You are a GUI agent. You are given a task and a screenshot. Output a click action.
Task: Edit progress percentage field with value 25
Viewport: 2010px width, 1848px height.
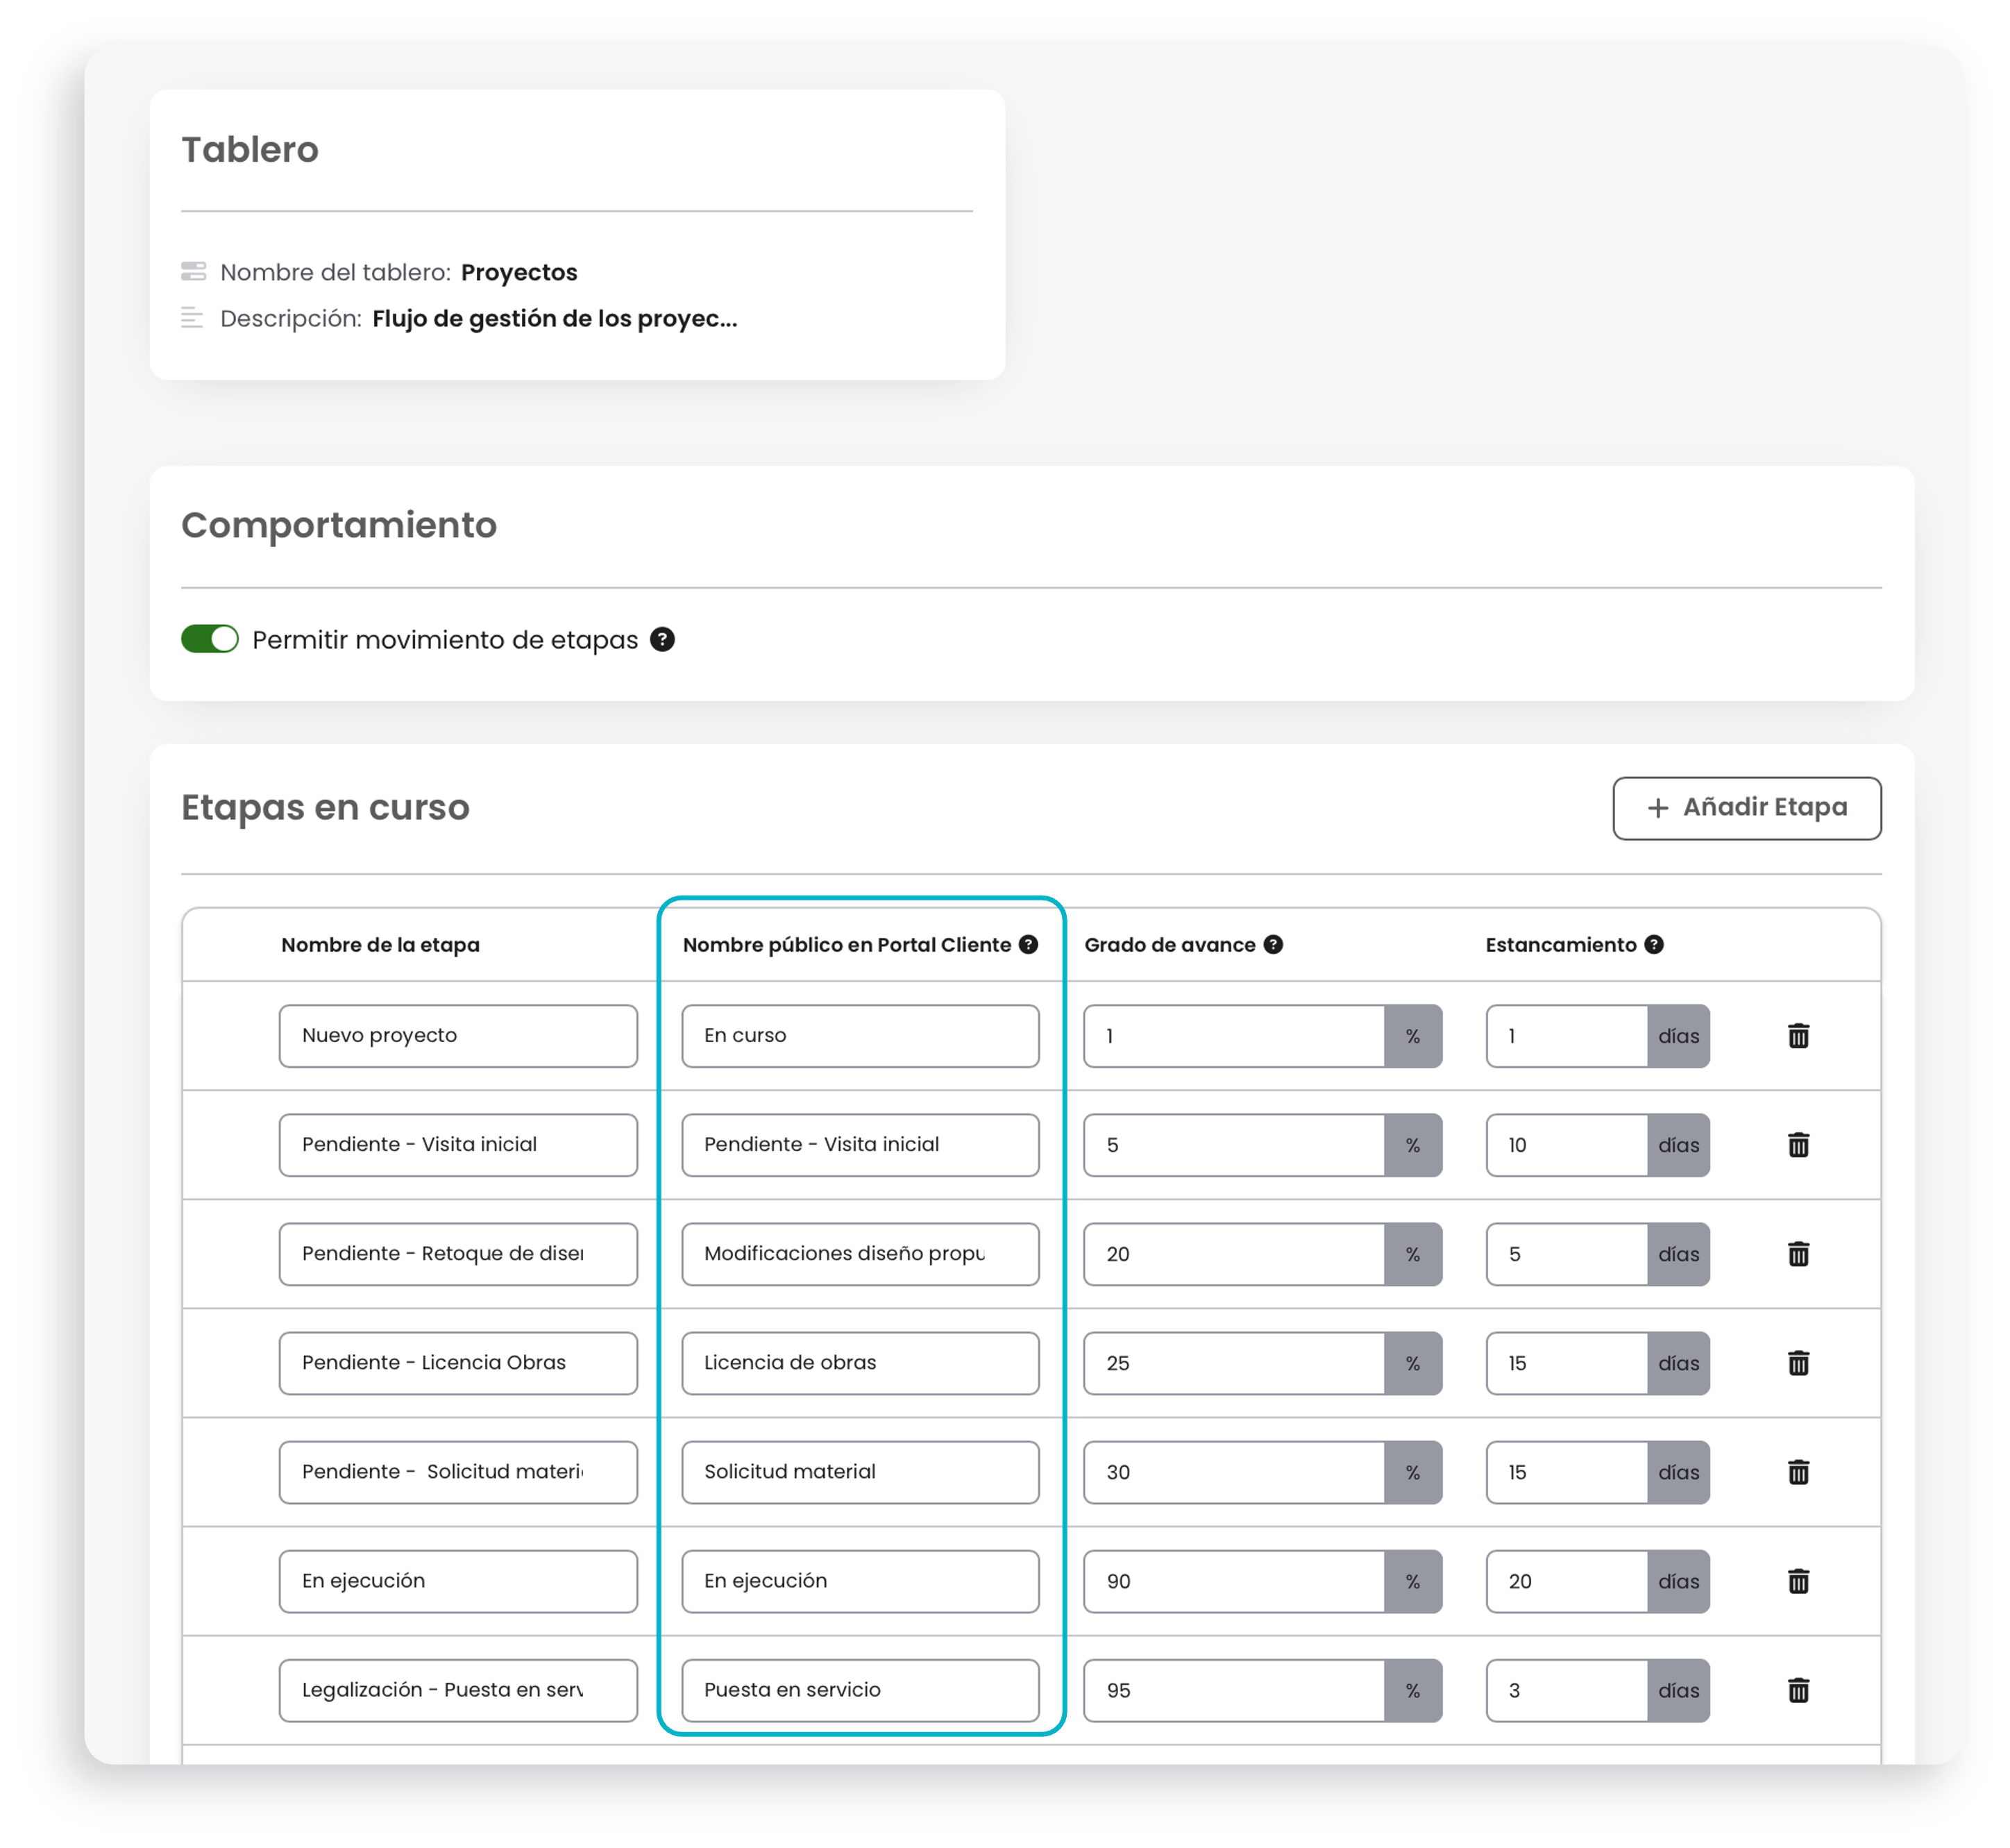click(x=1234, y=1362)
